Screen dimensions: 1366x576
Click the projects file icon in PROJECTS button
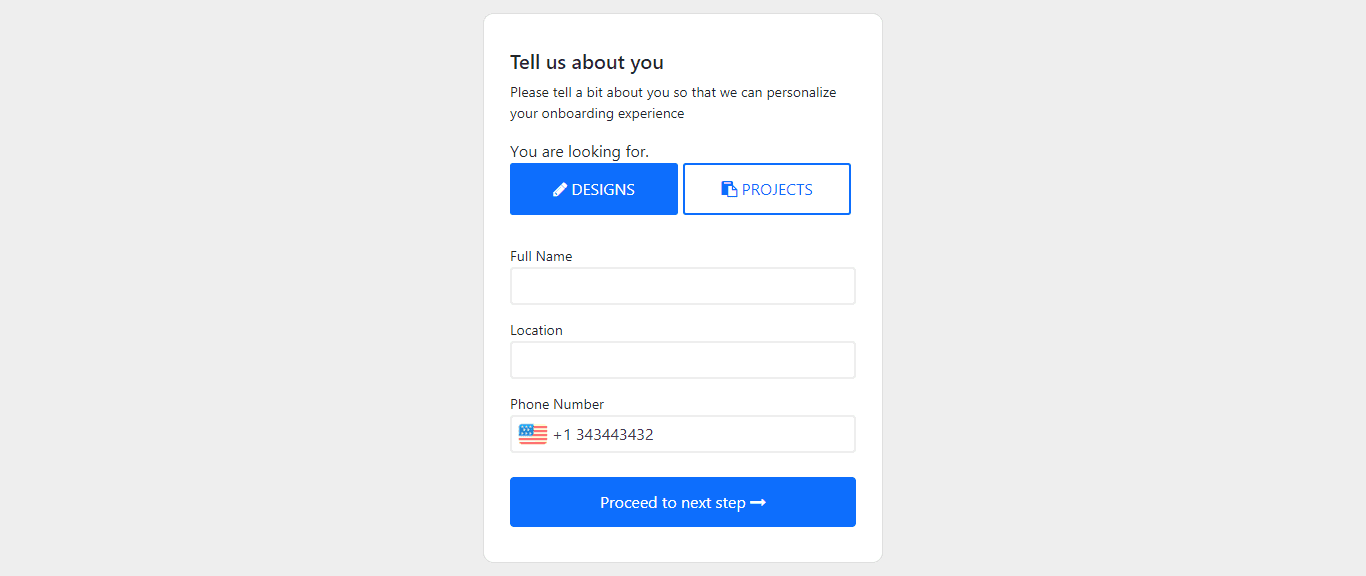point(728,189)
